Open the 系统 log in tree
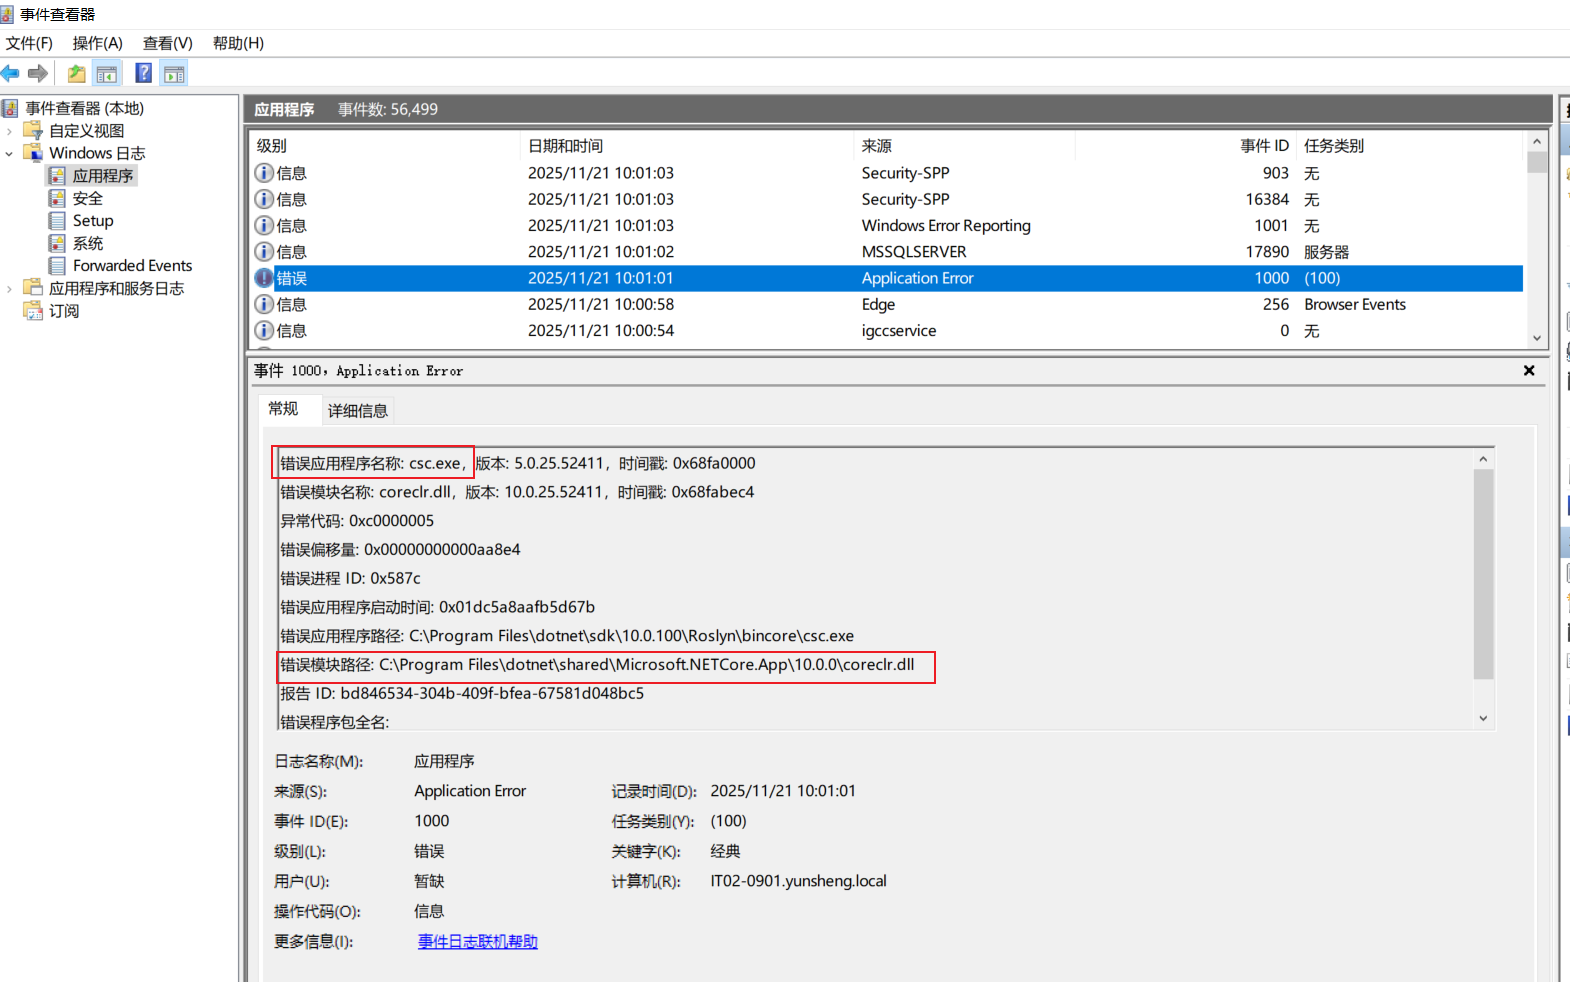This screenshot has width=1570, height=982. pos(87,243)
